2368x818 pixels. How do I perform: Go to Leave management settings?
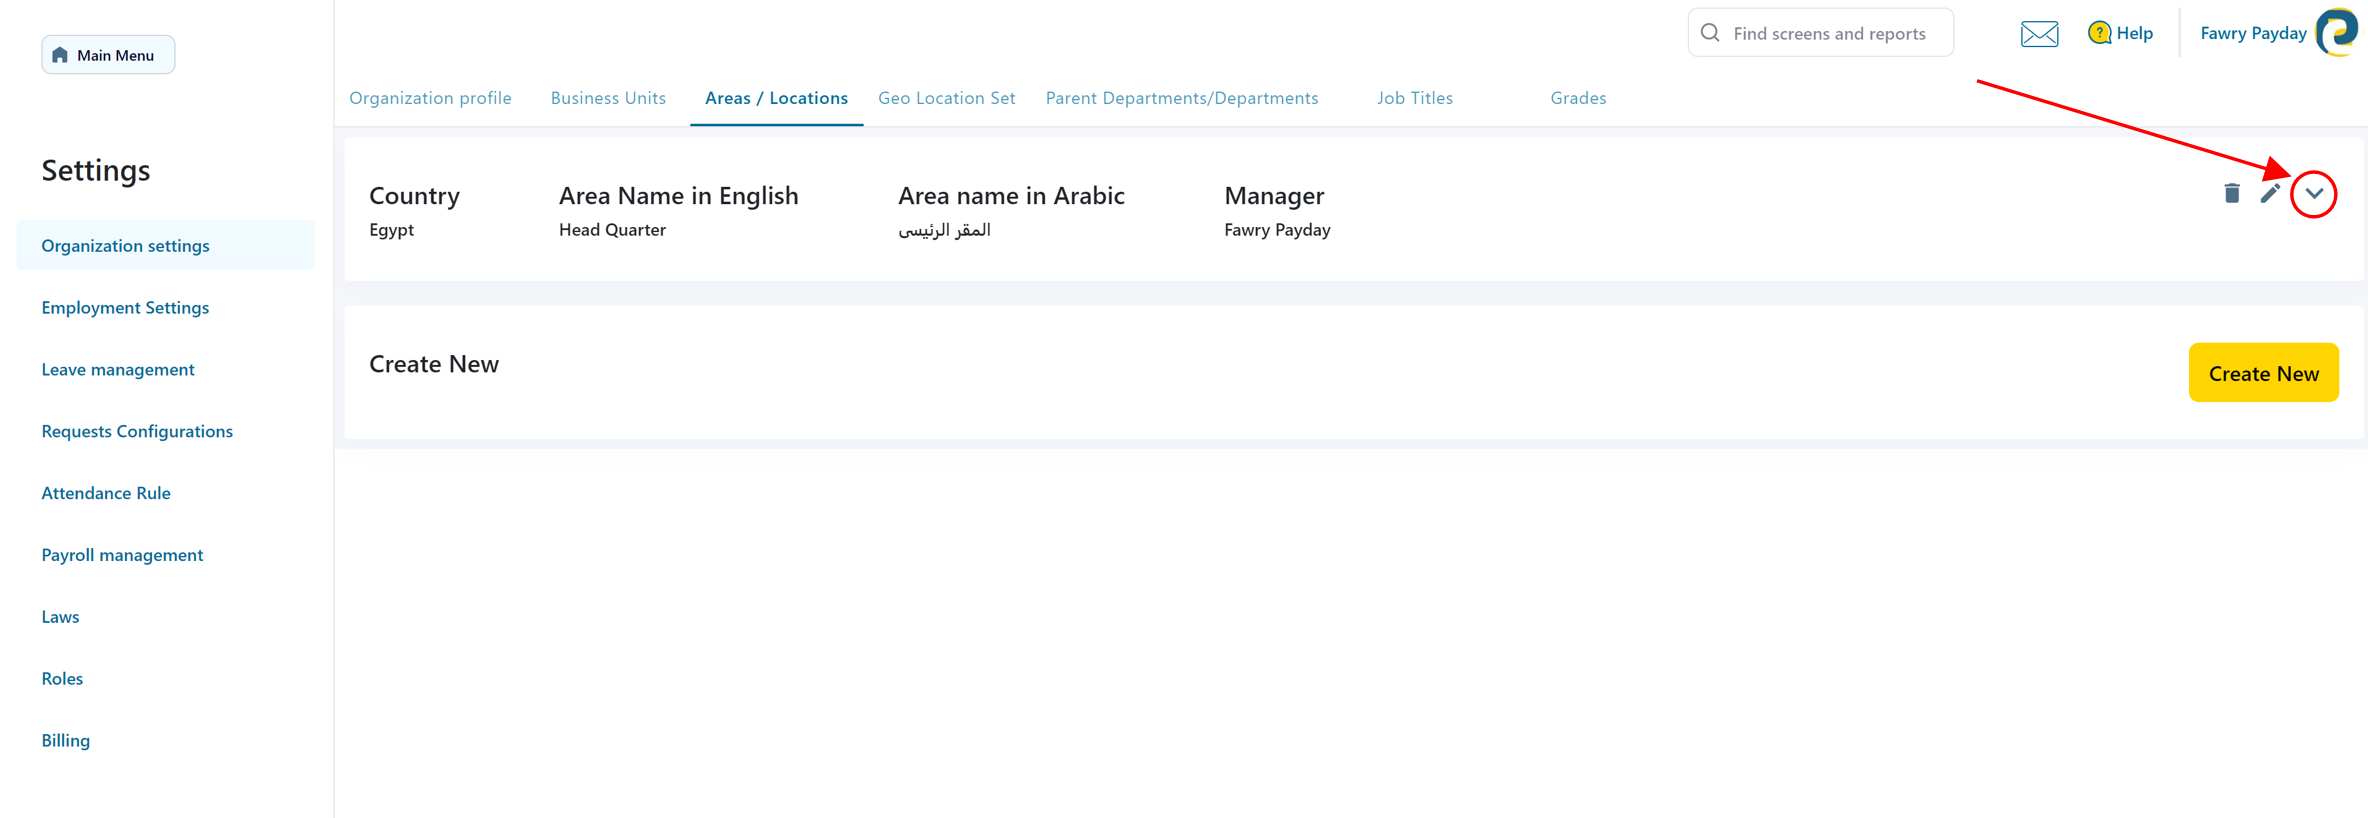(118, 369)
